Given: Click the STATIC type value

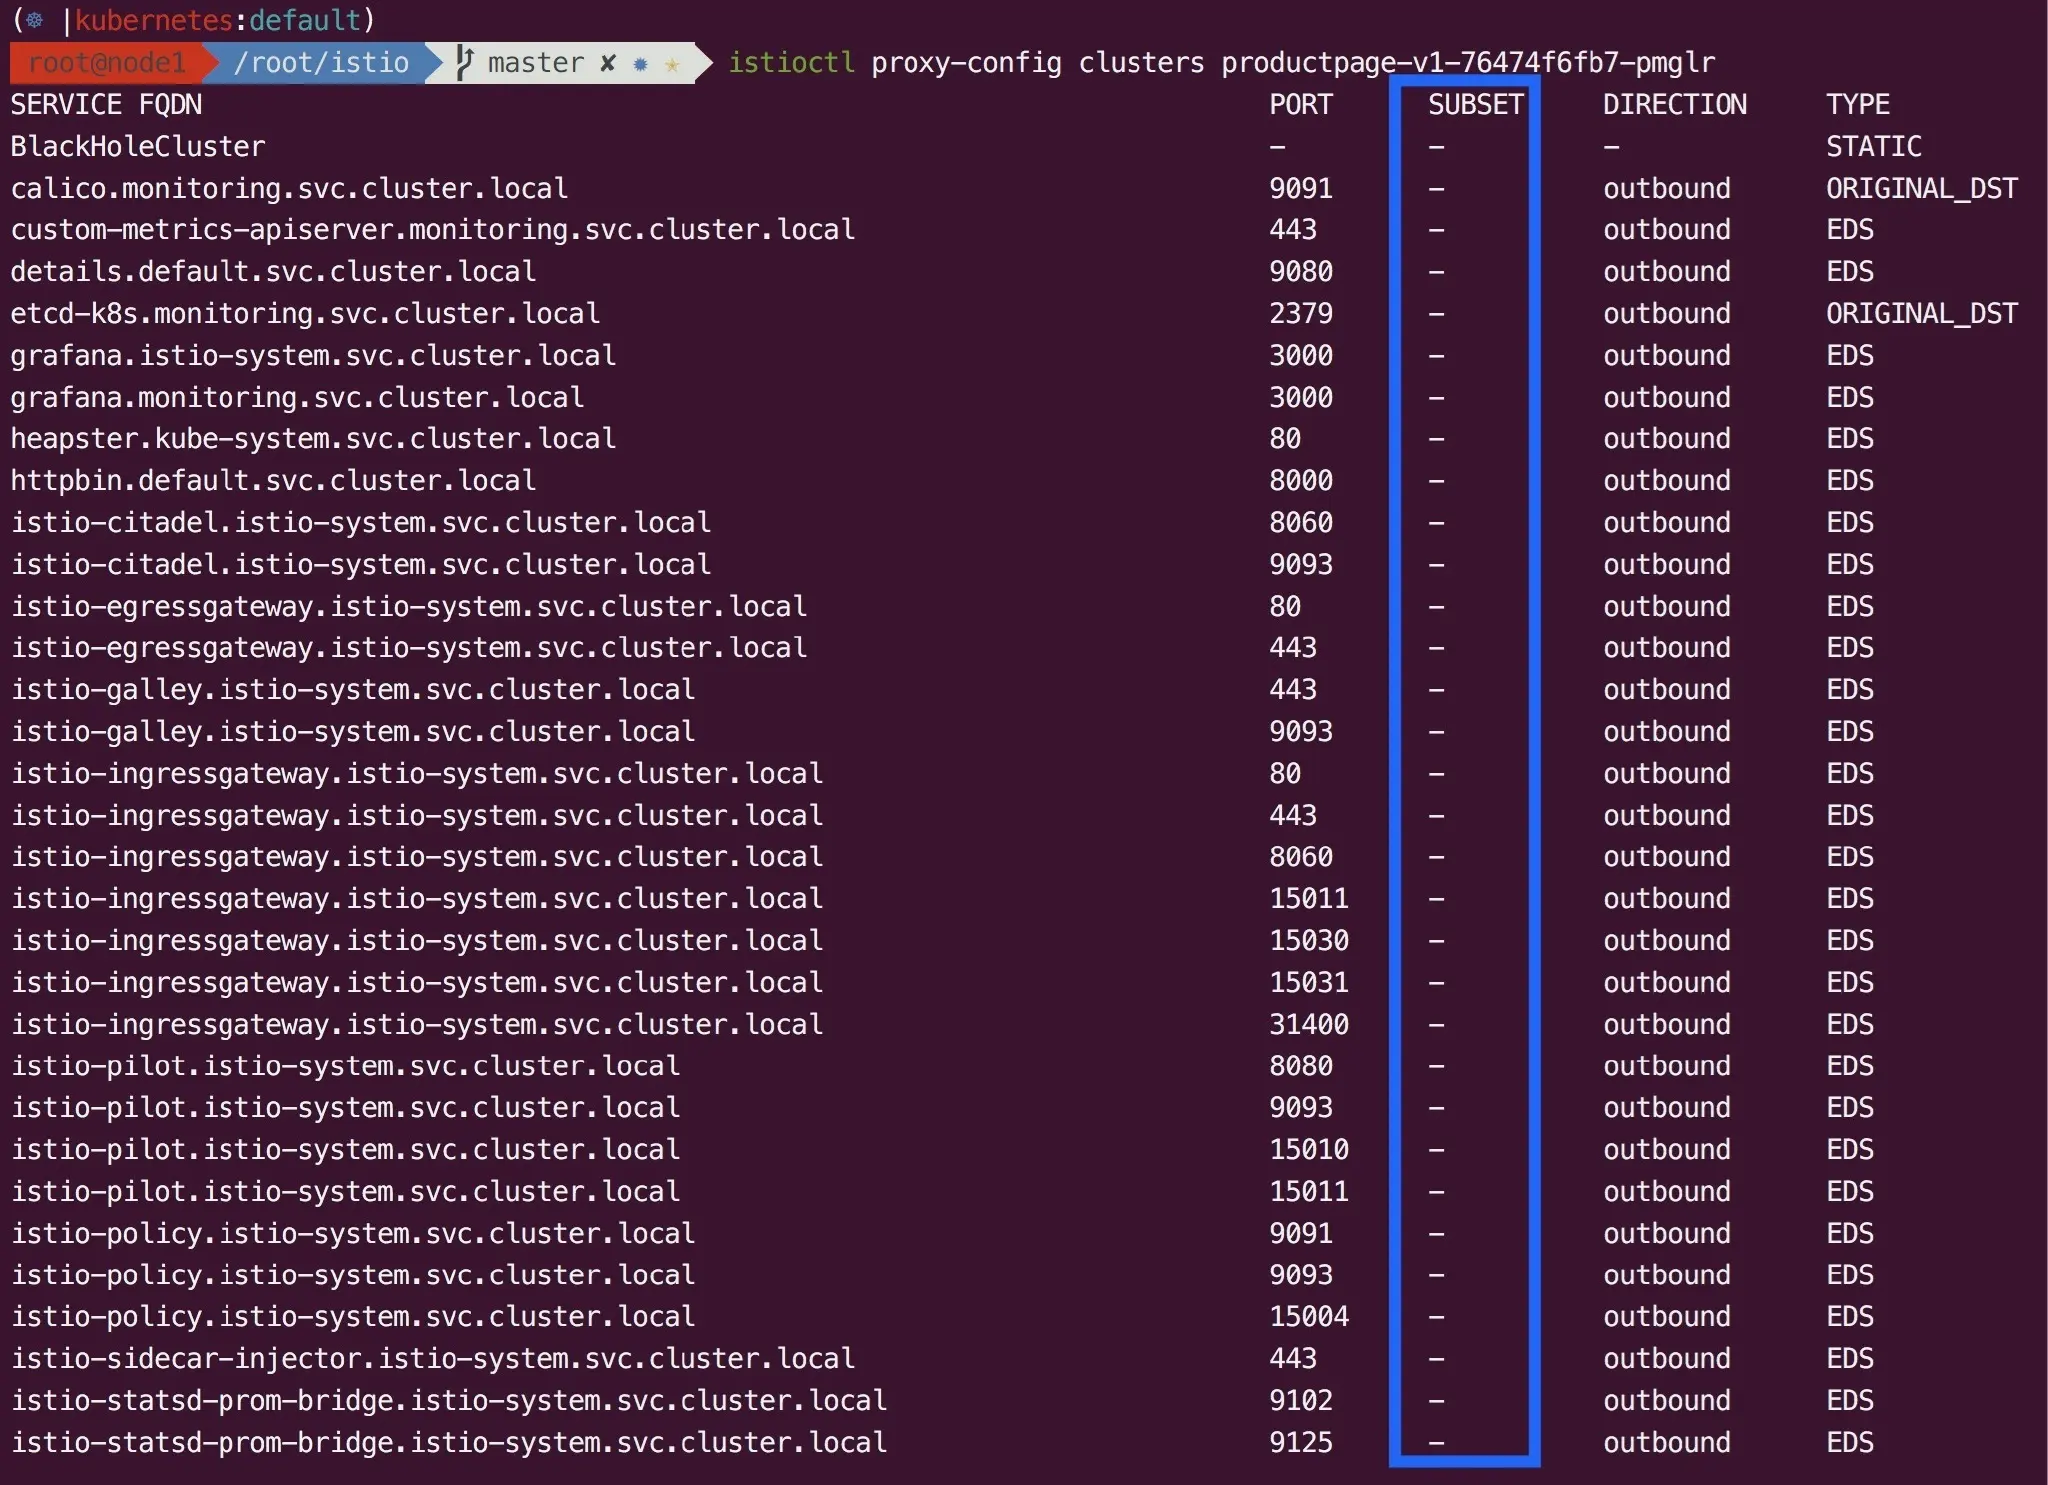Looking at the screenshot, I should click(x=1873, y=146).
